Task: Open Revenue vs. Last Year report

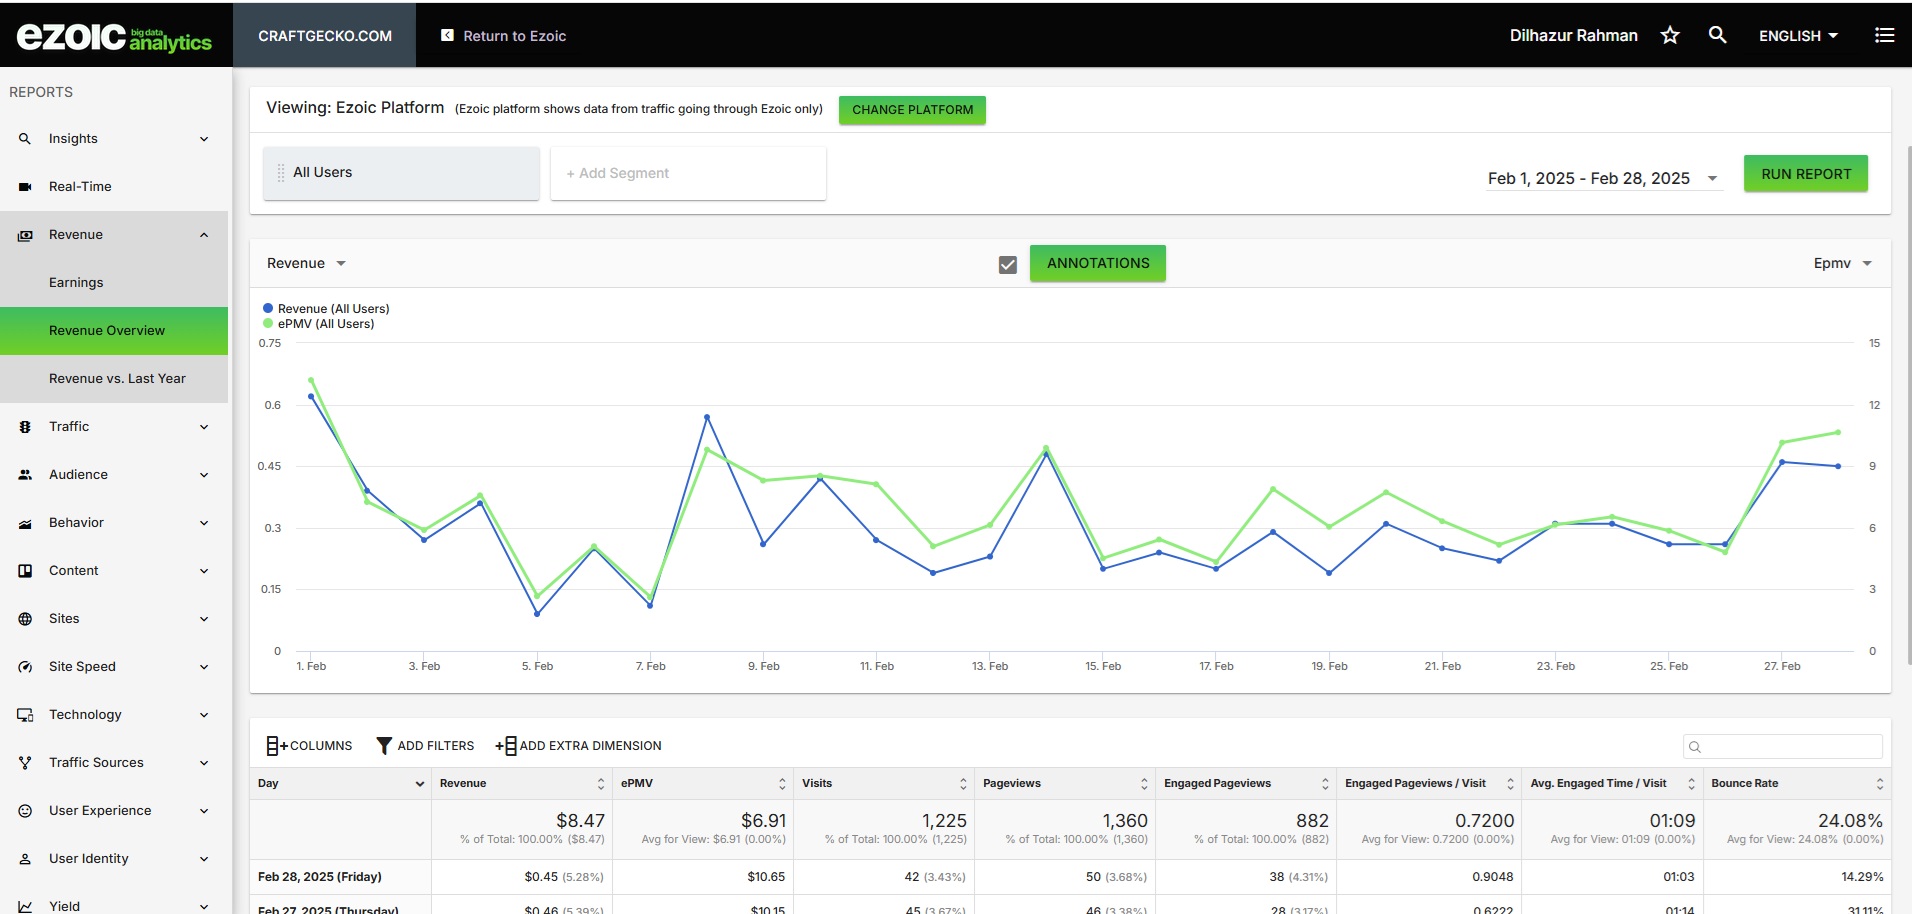Action: click(x=114, y=379)
